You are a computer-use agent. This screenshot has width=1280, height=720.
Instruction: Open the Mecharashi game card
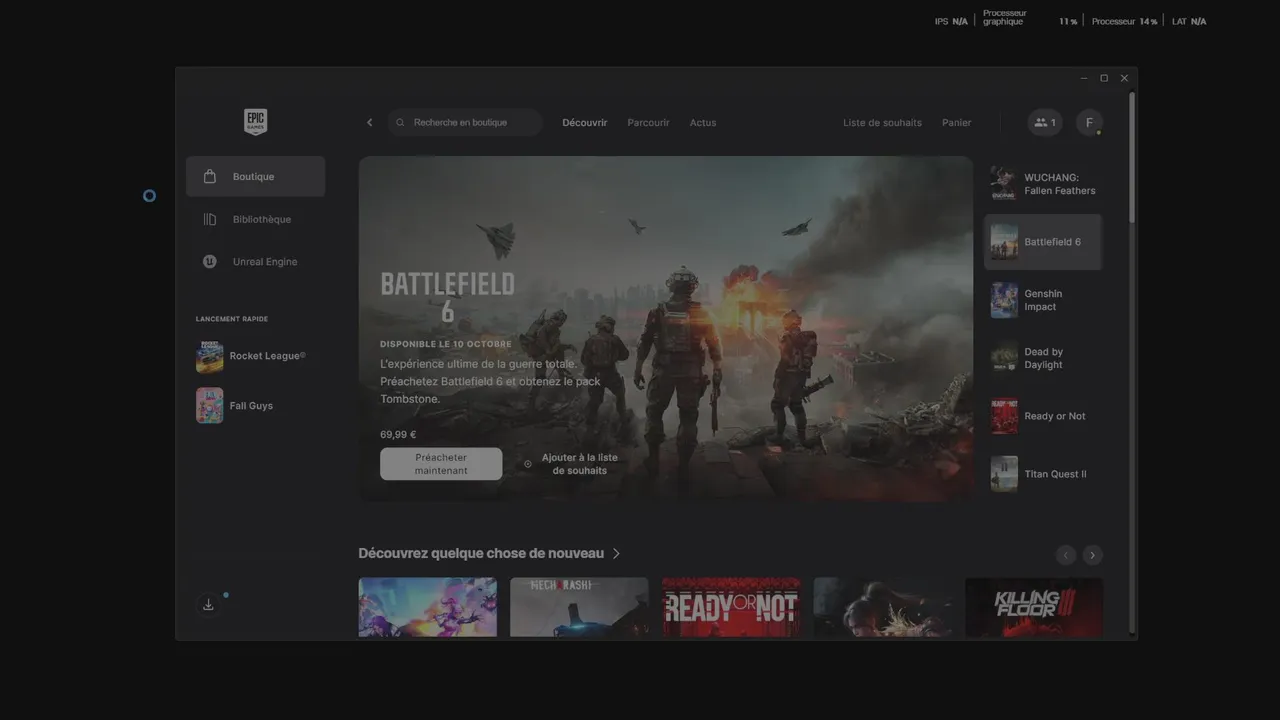(579, 607)
